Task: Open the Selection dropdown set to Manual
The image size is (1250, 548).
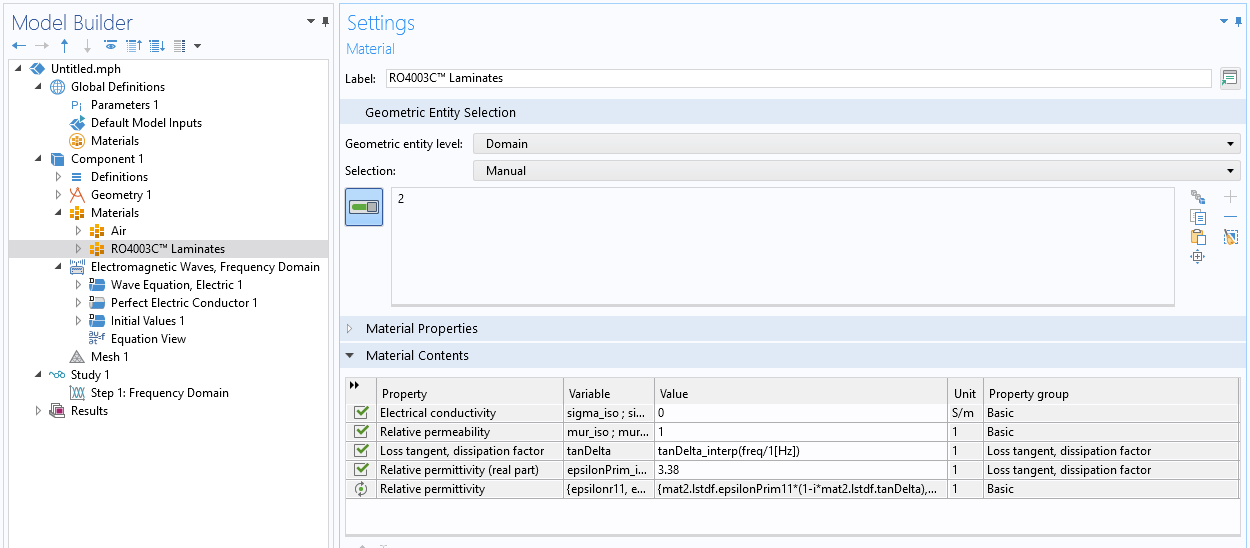Action: tap(856, 171)
